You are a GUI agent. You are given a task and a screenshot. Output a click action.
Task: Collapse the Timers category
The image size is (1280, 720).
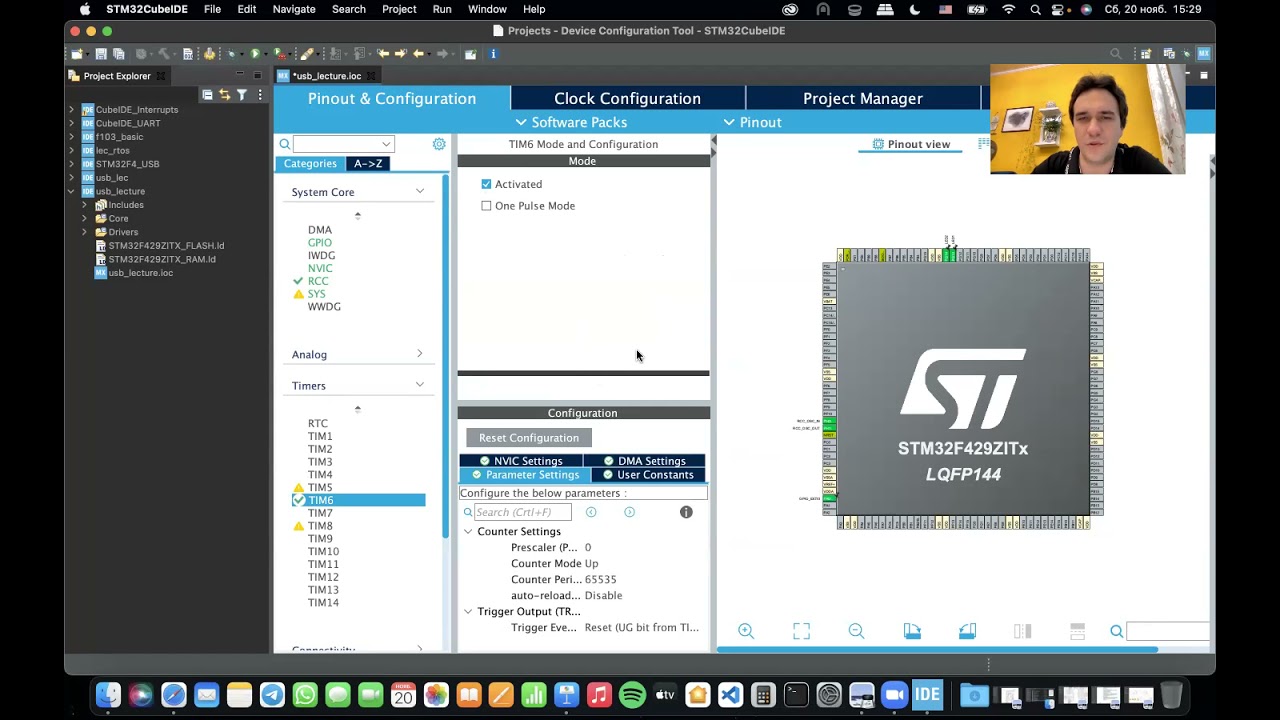click(419, 385)
